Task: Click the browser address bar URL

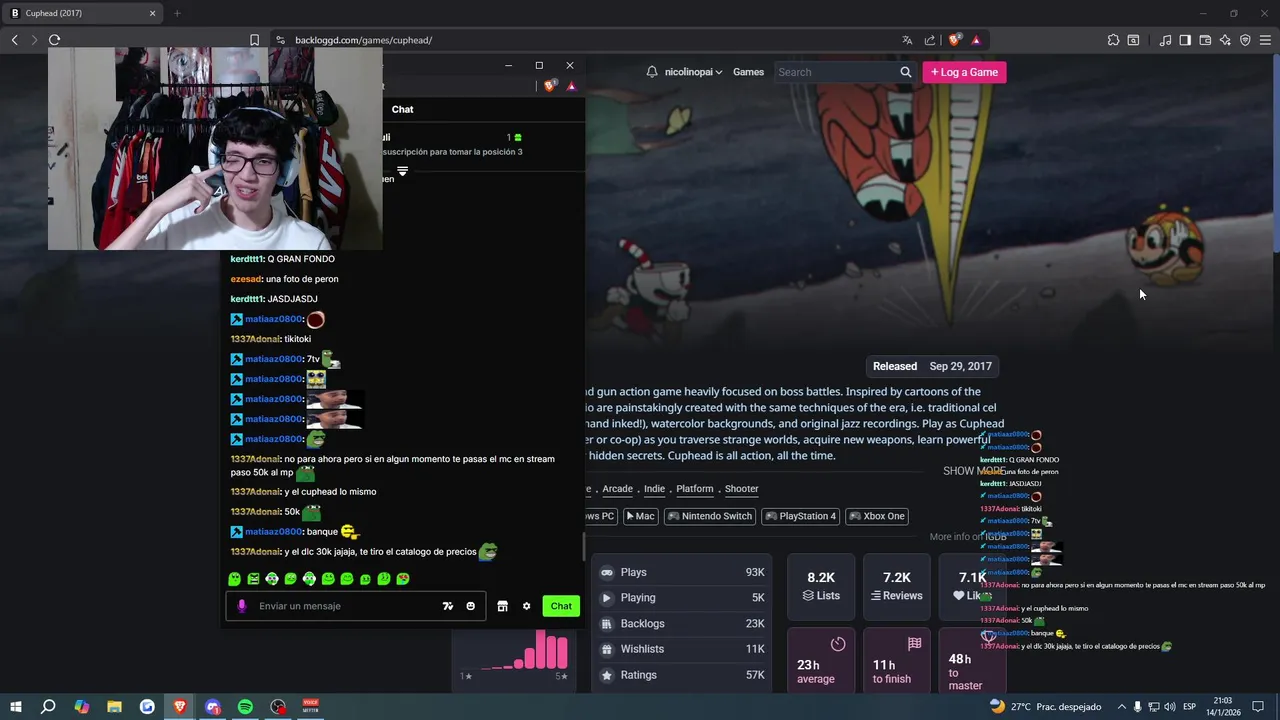Action: [363, 40]
